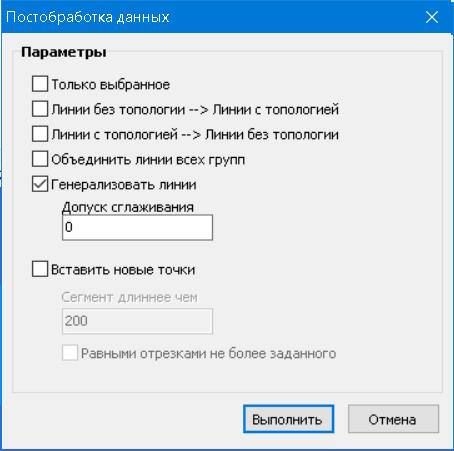Enable the 'Только выбранное' checkbox
This screenshot has height=451, width=454.
pos(40,84)
